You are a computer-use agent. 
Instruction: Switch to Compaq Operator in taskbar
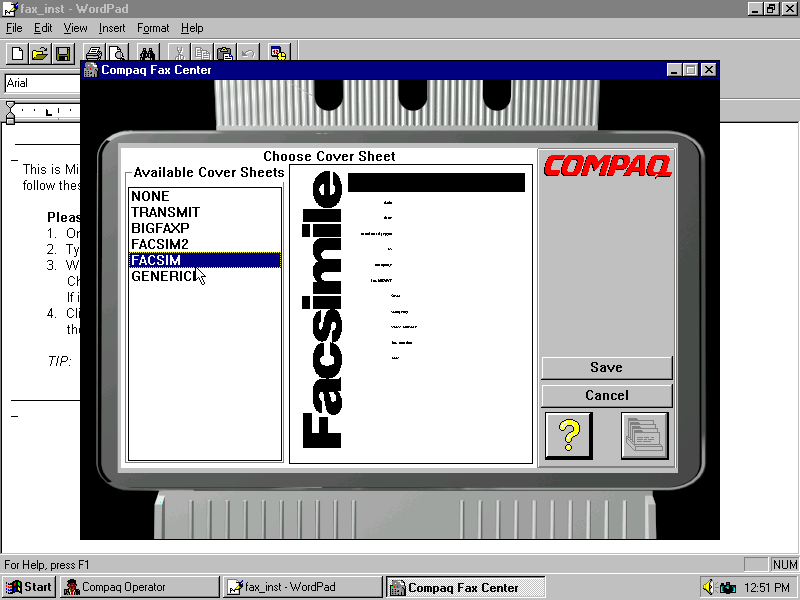coord(139,587)
